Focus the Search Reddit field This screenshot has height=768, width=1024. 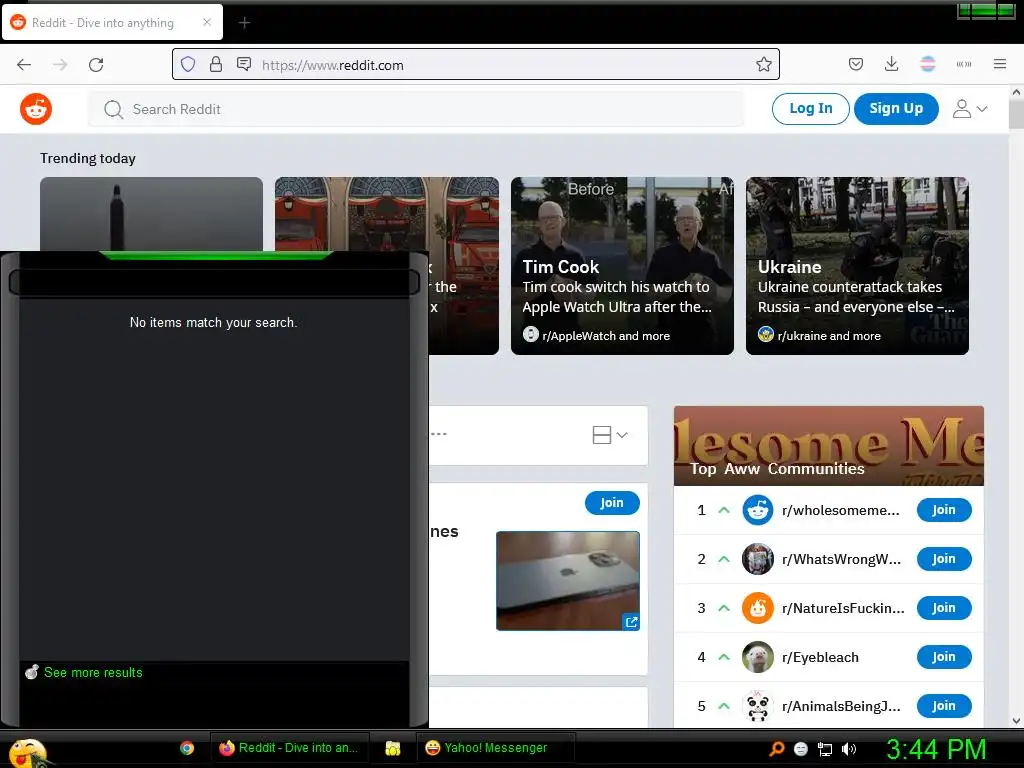tap(416, 109)
